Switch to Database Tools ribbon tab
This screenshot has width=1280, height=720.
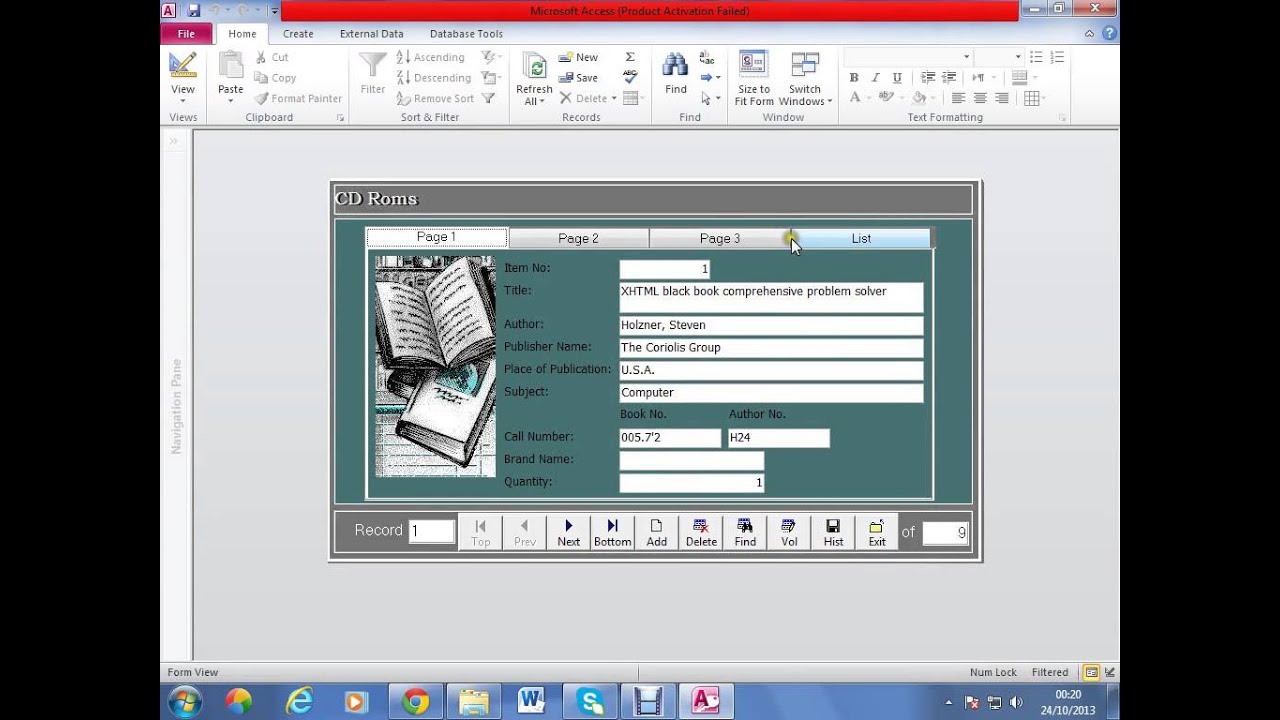click(x=466, y=33)
